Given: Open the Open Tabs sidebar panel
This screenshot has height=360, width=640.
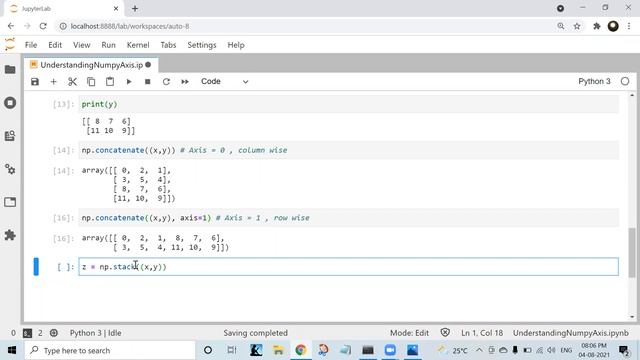Looking at the screenshot, I should [x=10, y=202].
